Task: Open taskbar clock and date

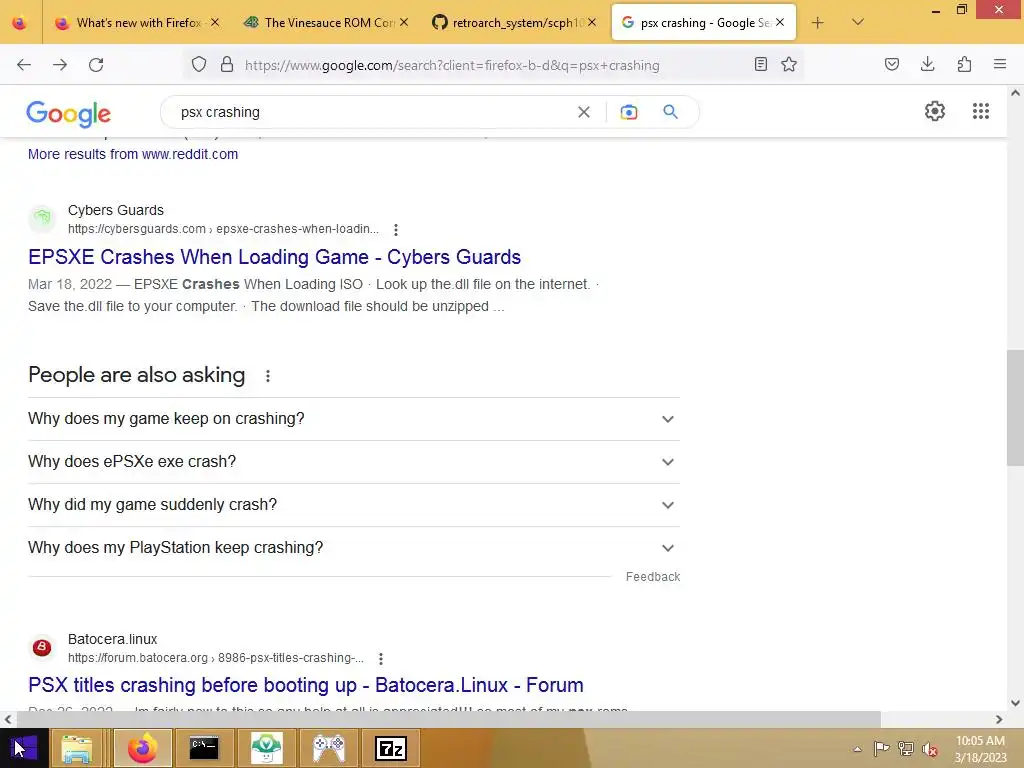Action: point(980,749)
